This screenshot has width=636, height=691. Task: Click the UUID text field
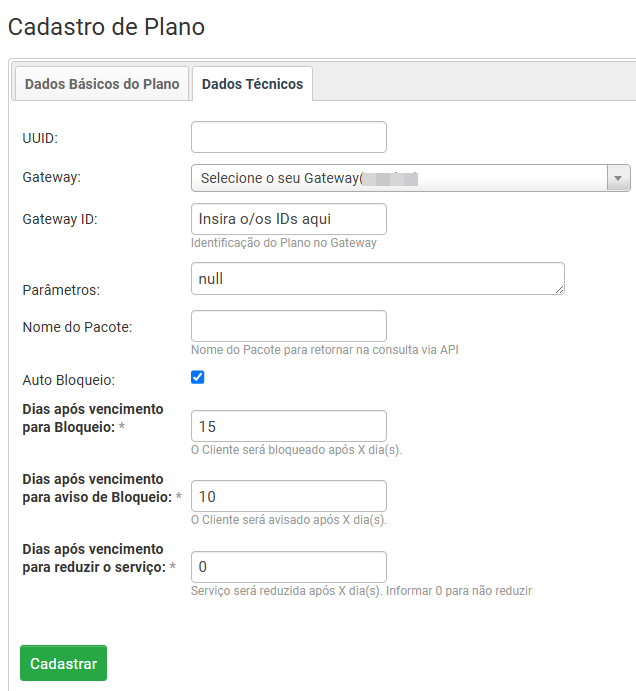click(x=288, y=137)
